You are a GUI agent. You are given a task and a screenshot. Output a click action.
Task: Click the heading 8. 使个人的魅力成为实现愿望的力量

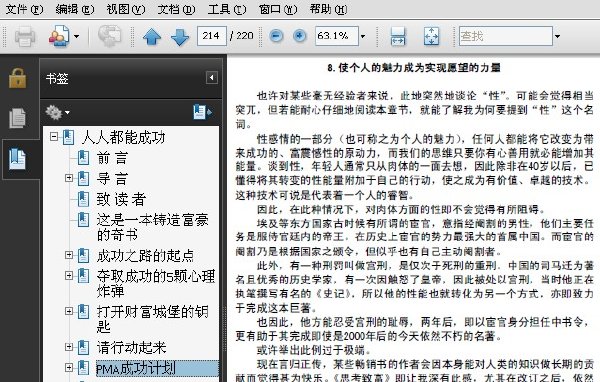[x=414, y=68]
